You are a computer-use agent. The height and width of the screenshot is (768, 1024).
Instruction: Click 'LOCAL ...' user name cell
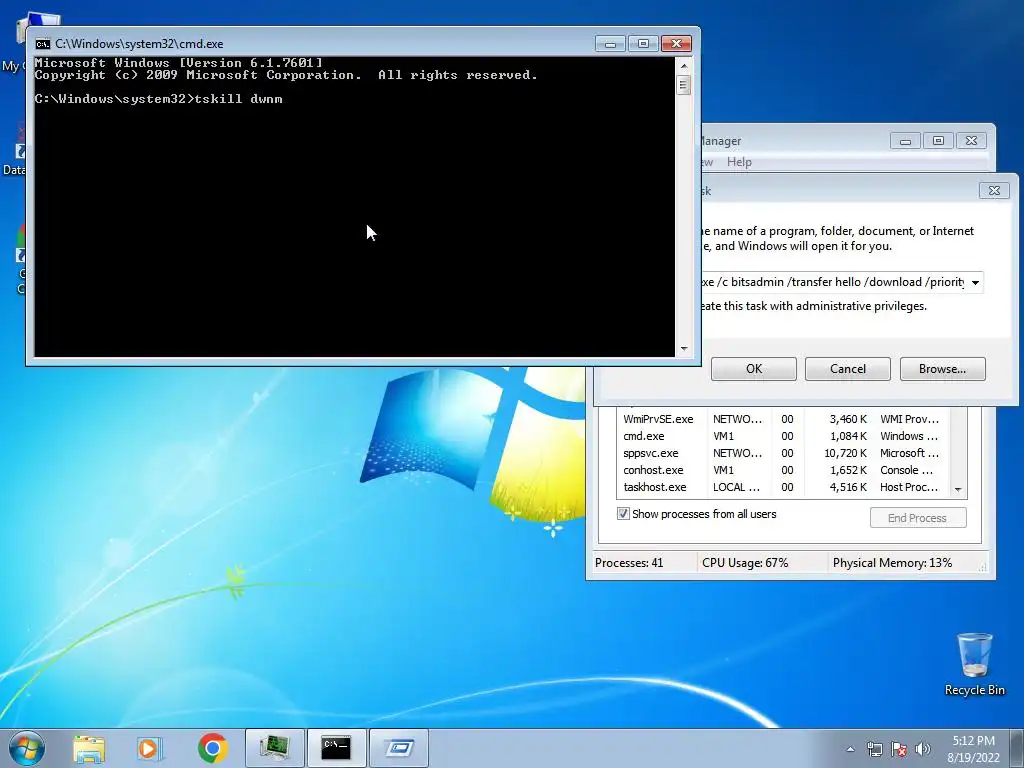736,487
